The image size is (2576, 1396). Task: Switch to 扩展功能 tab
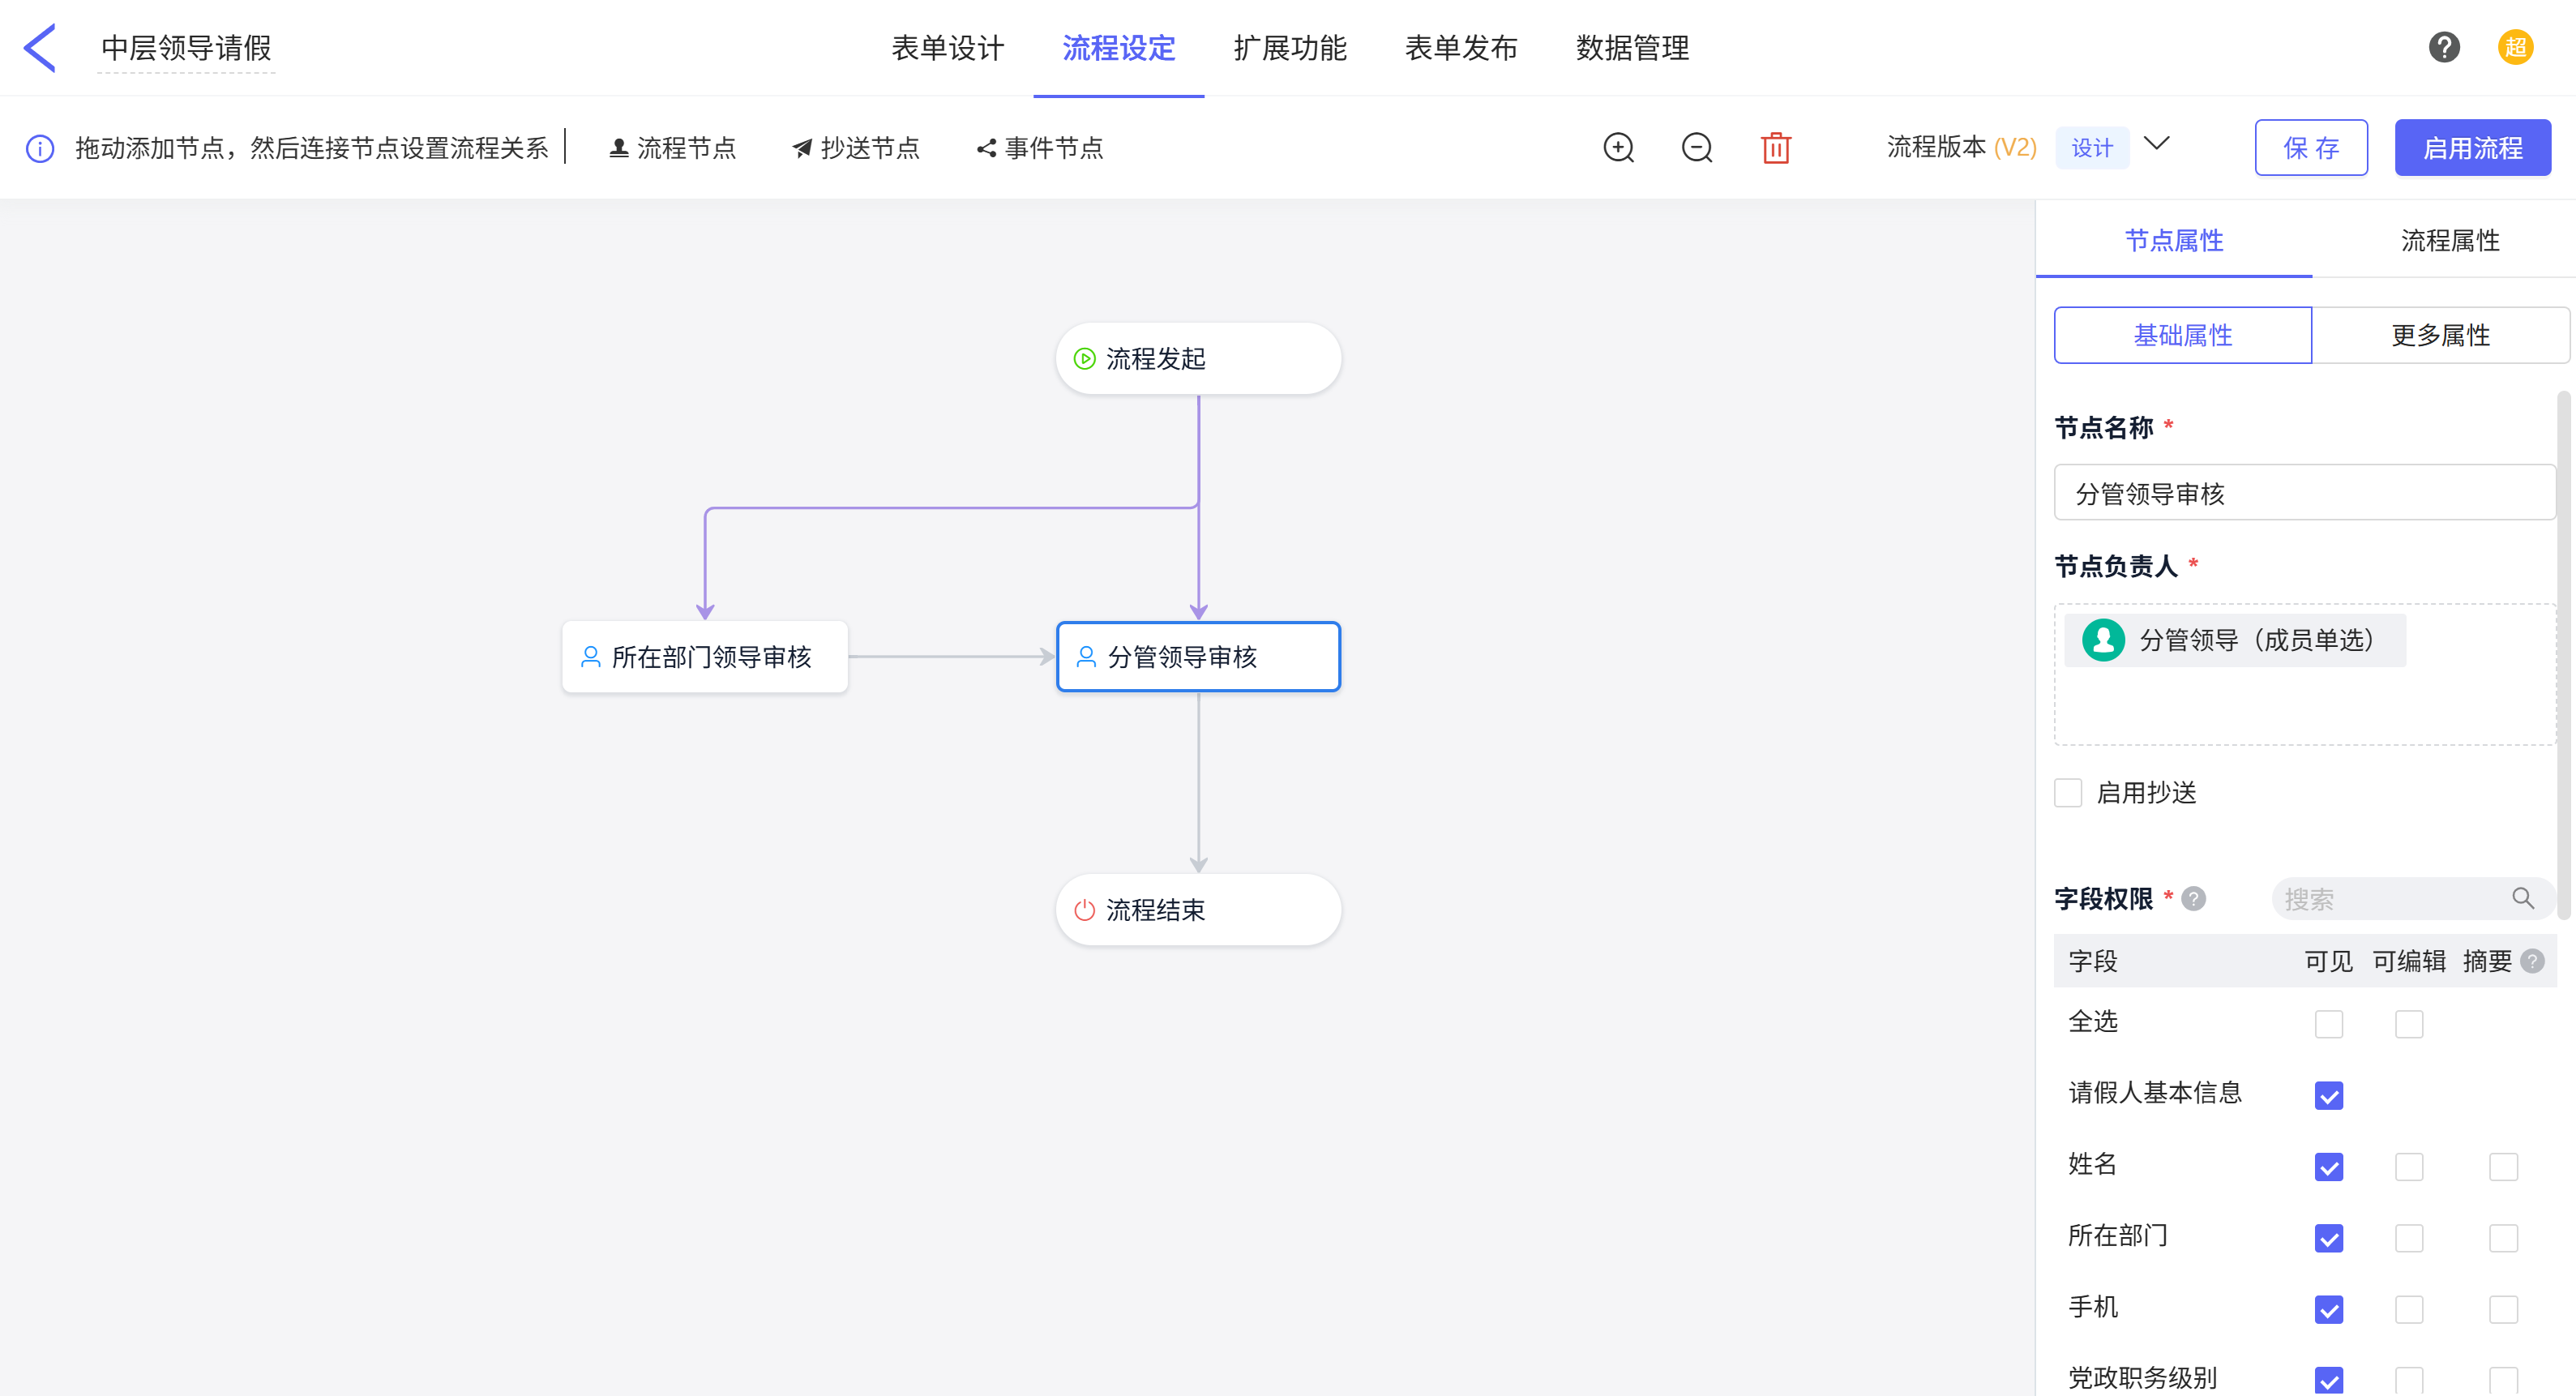point(1289,48)
